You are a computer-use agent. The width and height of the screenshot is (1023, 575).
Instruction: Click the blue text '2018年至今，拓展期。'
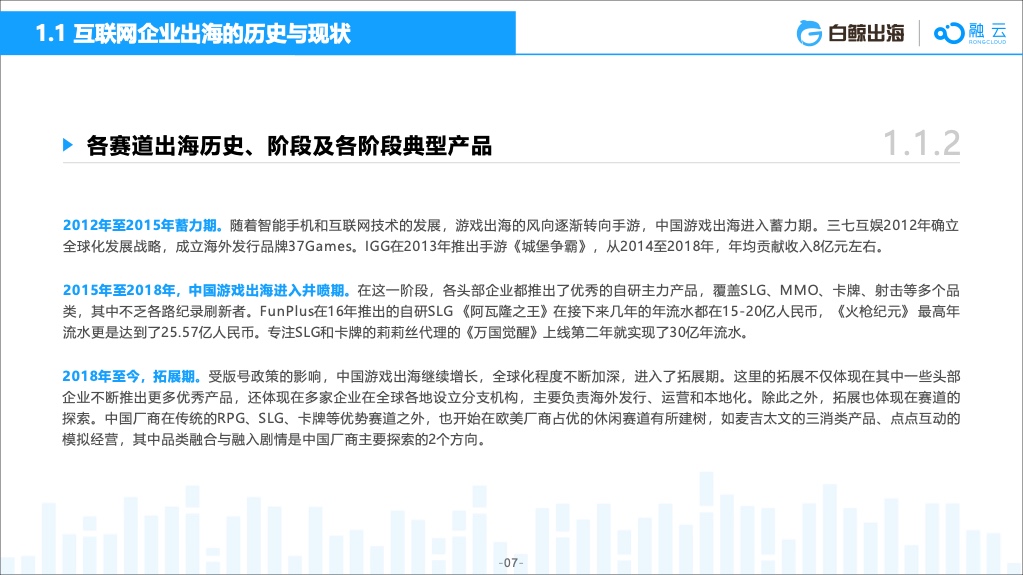(132, 377)
